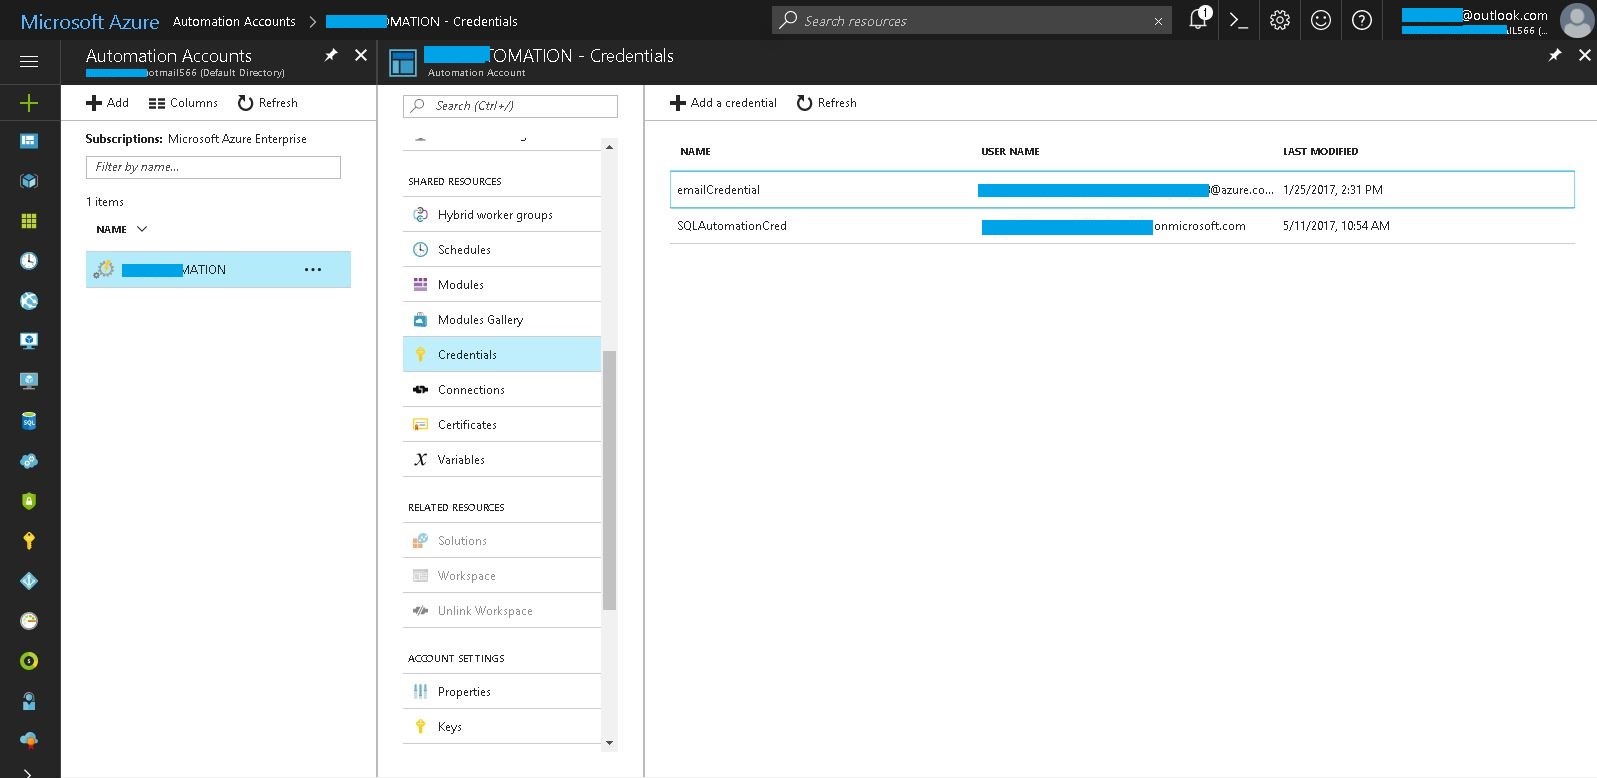Screen dimensions: 1597x778
Task: Open the help question mark icon
Action: click(1361, 20)
